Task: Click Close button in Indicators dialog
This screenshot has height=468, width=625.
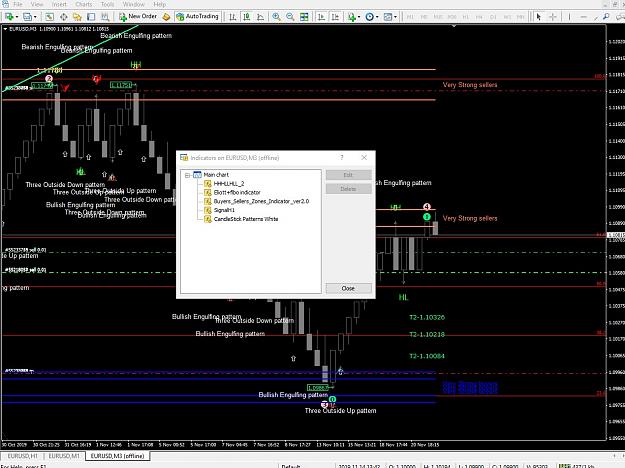Action: coord(348,288)
